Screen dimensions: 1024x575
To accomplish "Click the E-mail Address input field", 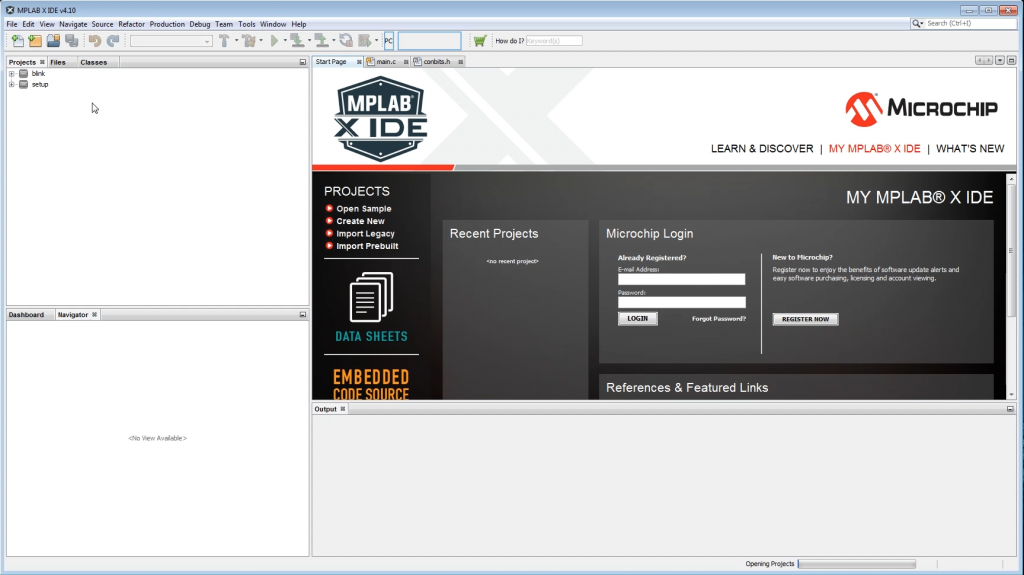I will coord(681,279).
